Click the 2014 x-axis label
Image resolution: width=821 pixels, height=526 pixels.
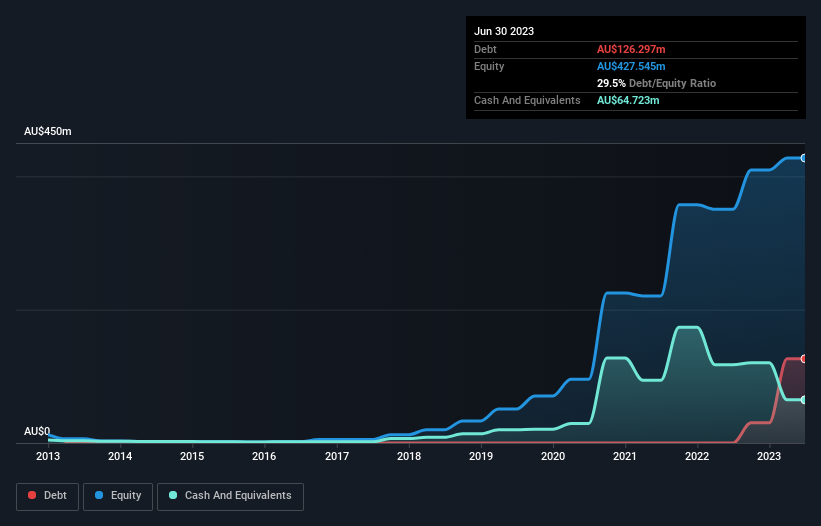(120, 456)
